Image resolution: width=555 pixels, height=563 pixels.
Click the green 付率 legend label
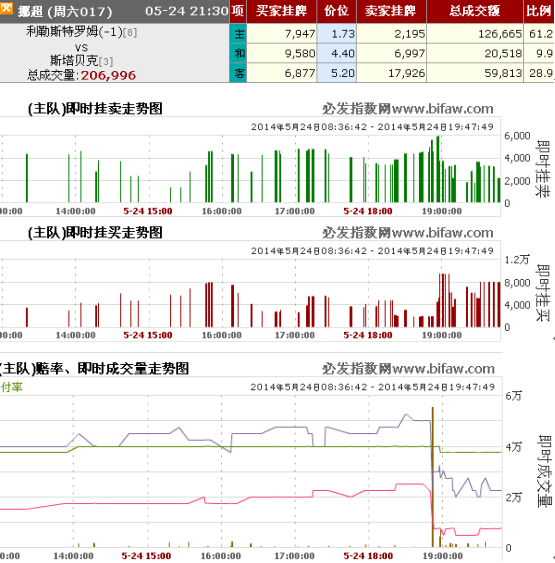point(11,387)
